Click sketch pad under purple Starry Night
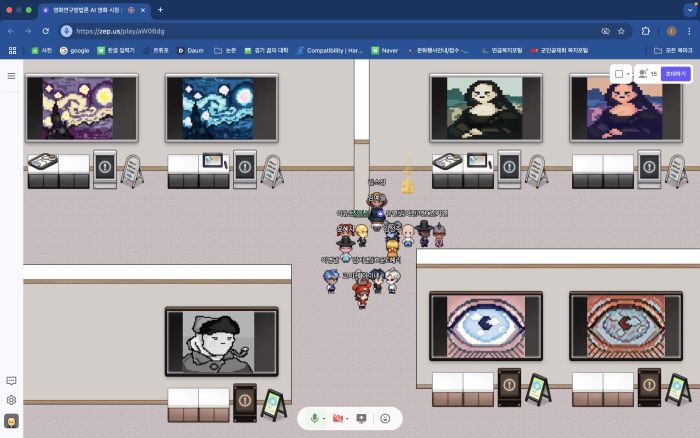Screen dimensions: 700x438 click(x=43, y=161)
